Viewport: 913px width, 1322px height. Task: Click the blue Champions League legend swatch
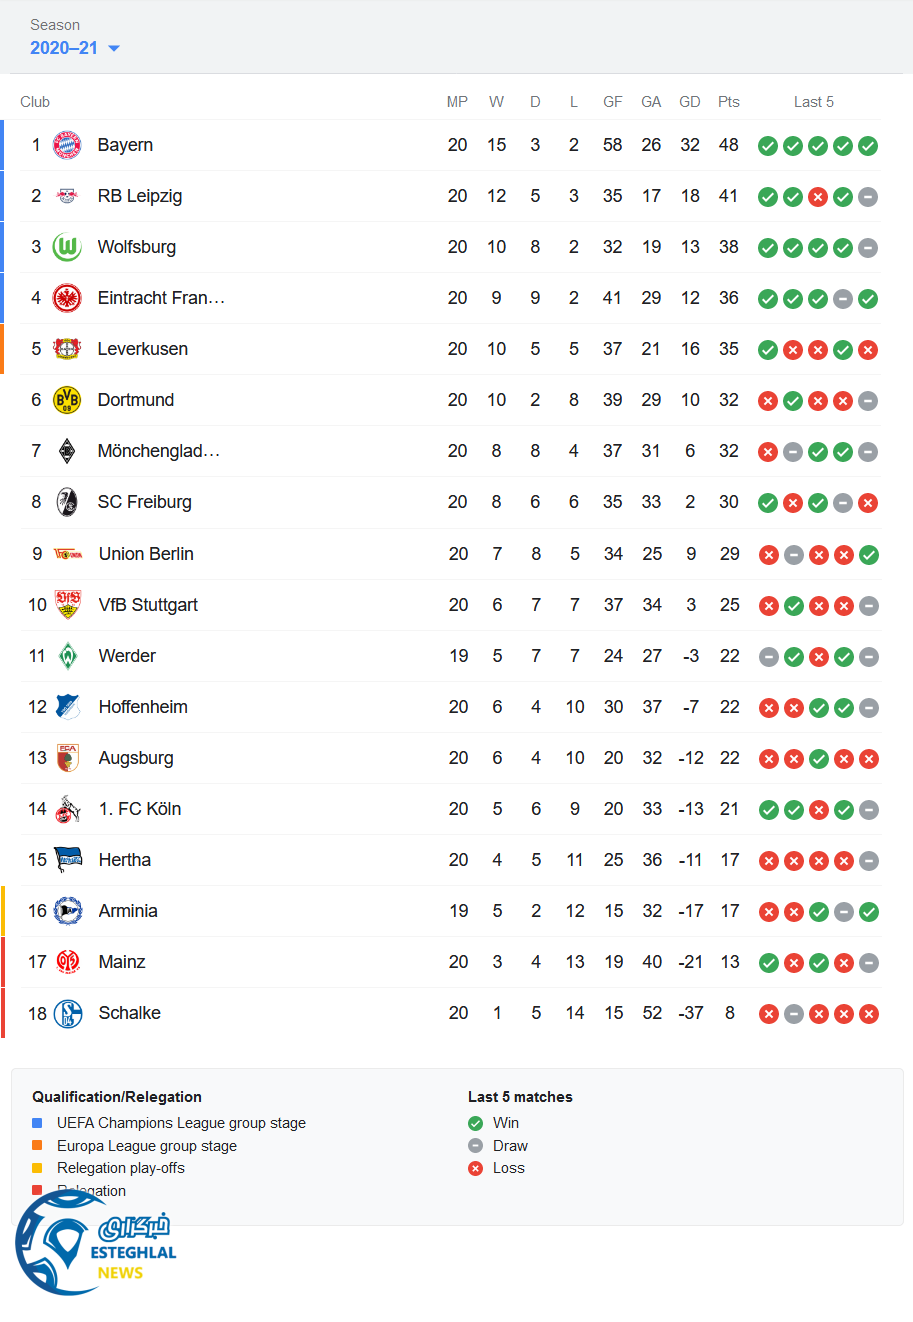point(37,1123)
